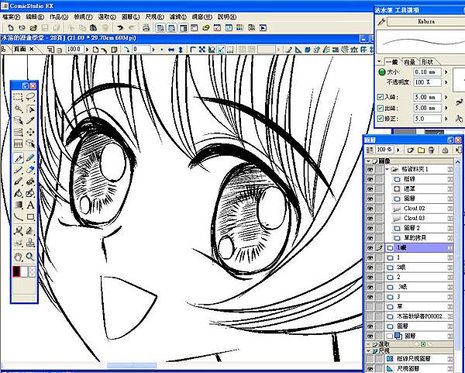
Task: Toggle the 入峰 checkbox in tool options
Action: tap(380, 97)
